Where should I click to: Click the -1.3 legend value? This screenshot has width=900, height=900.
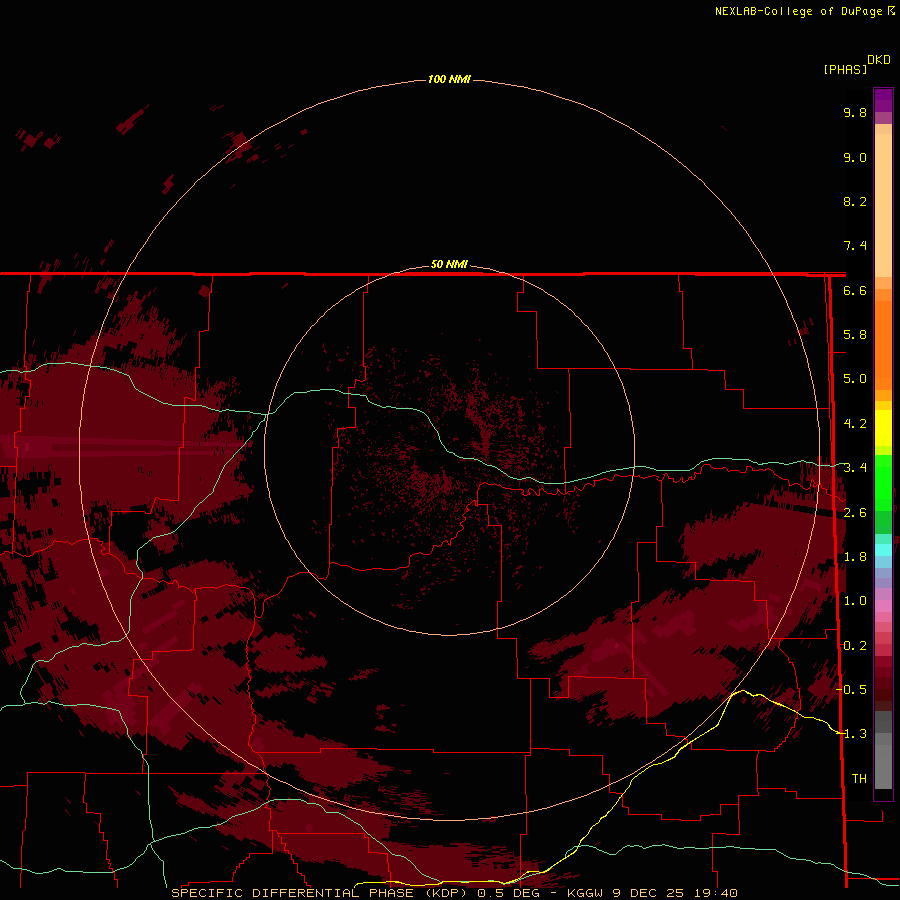tap(852, 734)
